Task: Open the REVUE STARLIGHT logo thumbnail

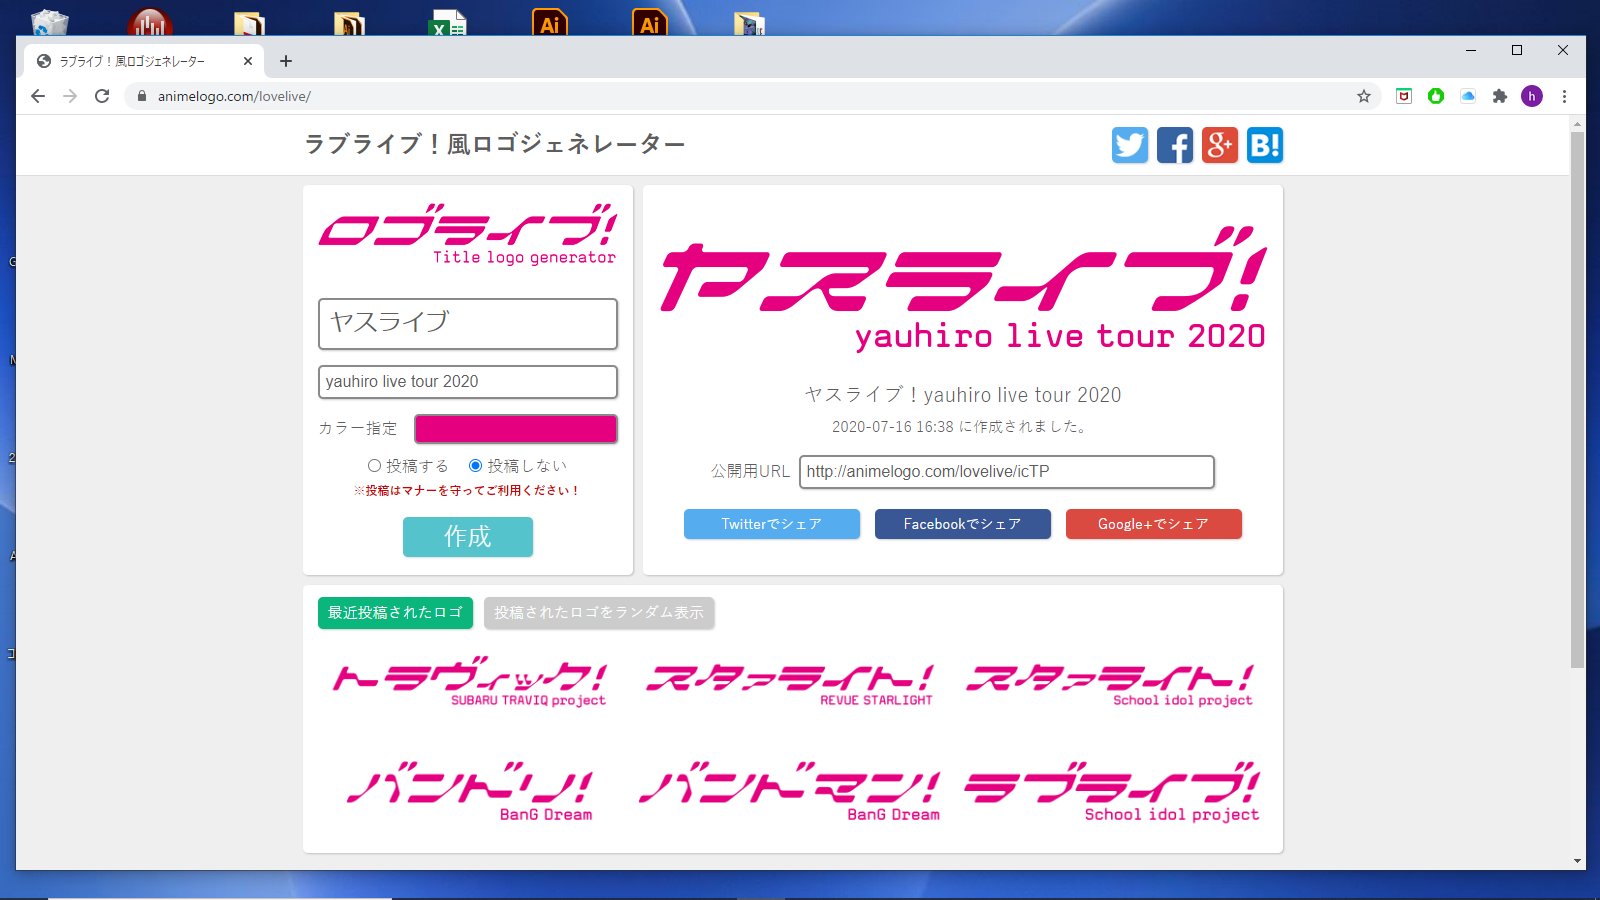Action: (x=790, y=684)
